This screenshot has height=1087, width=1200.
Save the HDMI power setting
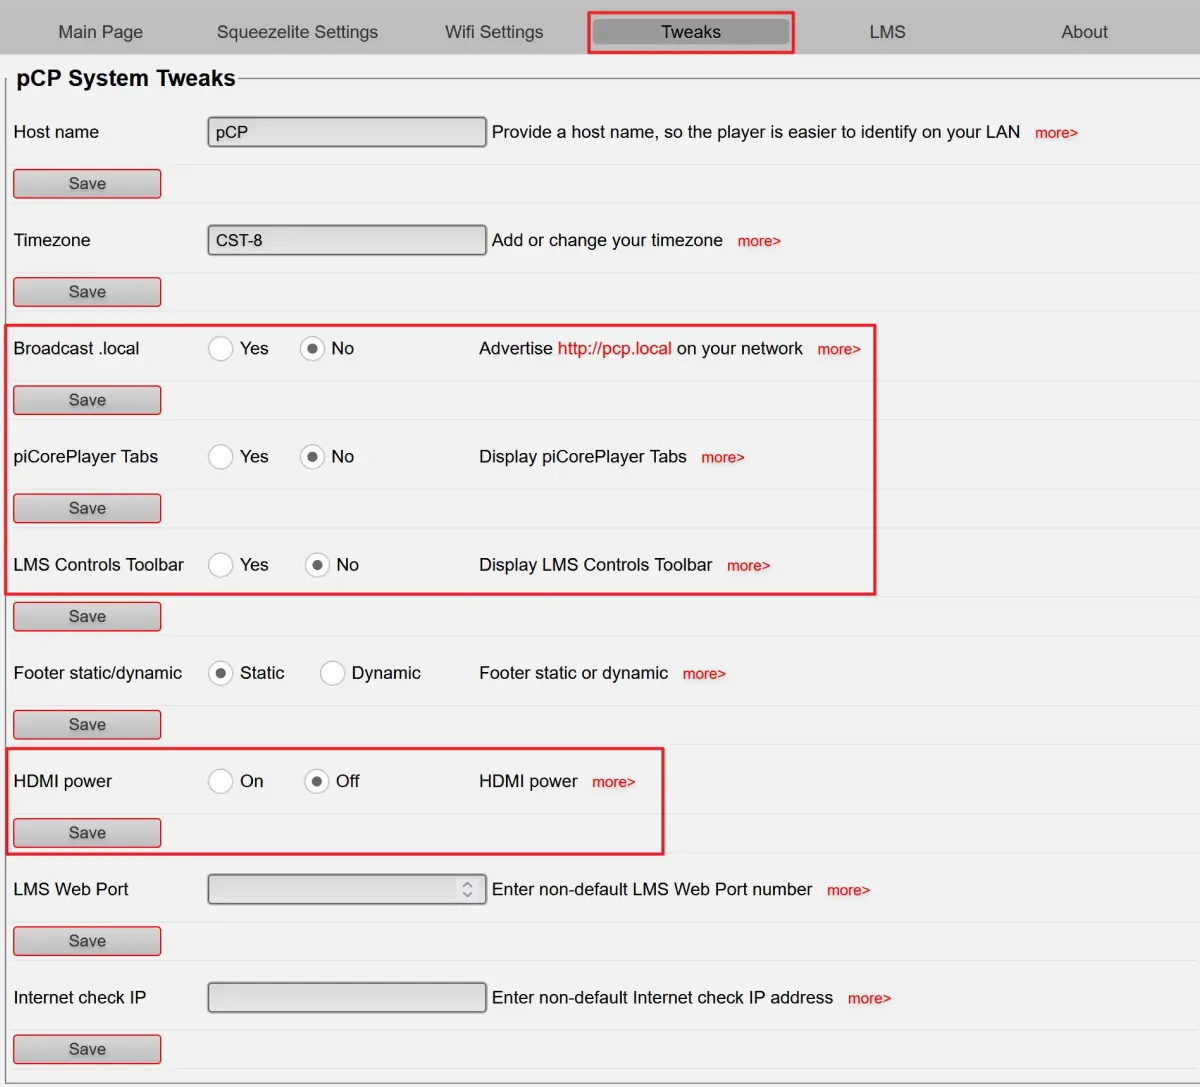tap(87, 833)
